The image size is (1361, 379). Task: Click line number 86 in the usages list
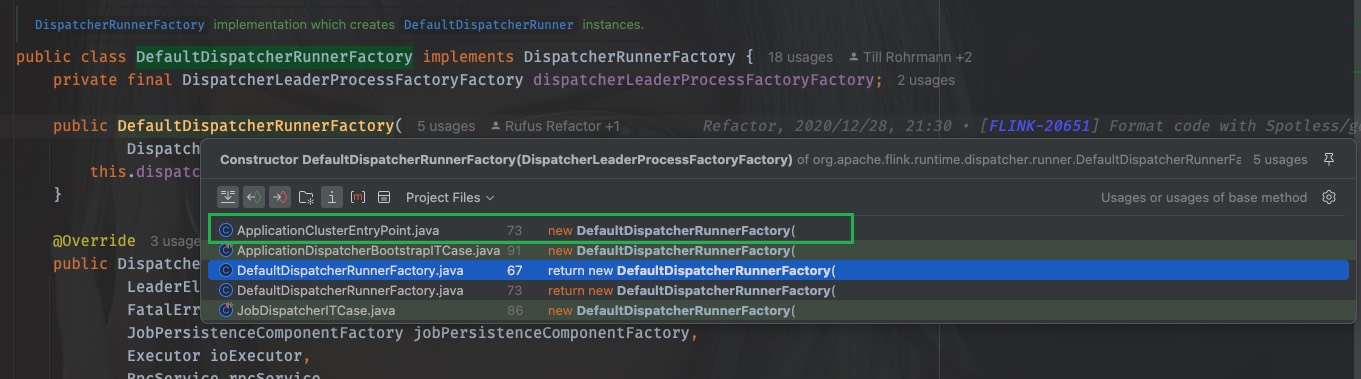[x=515, y=310]
